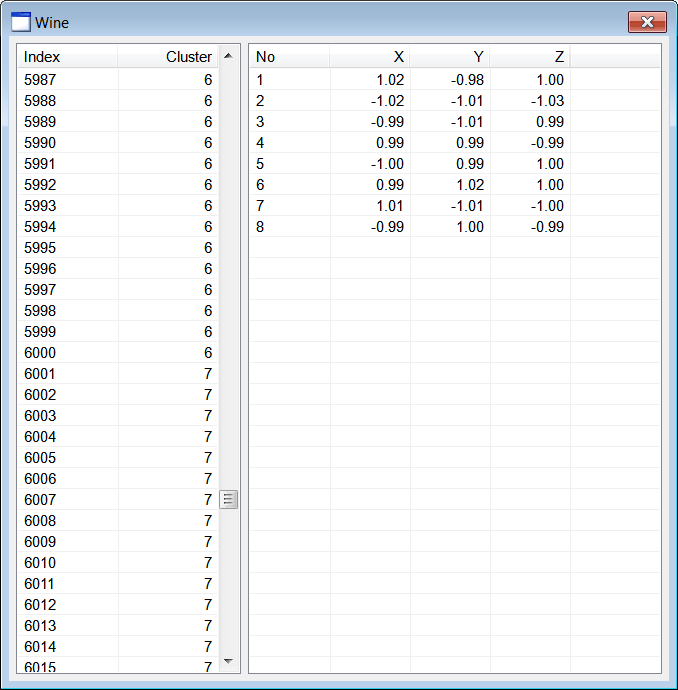Click X value -1.00 in row 5
The image size is (678, 690).
pyautogui.click(x=387, y=164)
